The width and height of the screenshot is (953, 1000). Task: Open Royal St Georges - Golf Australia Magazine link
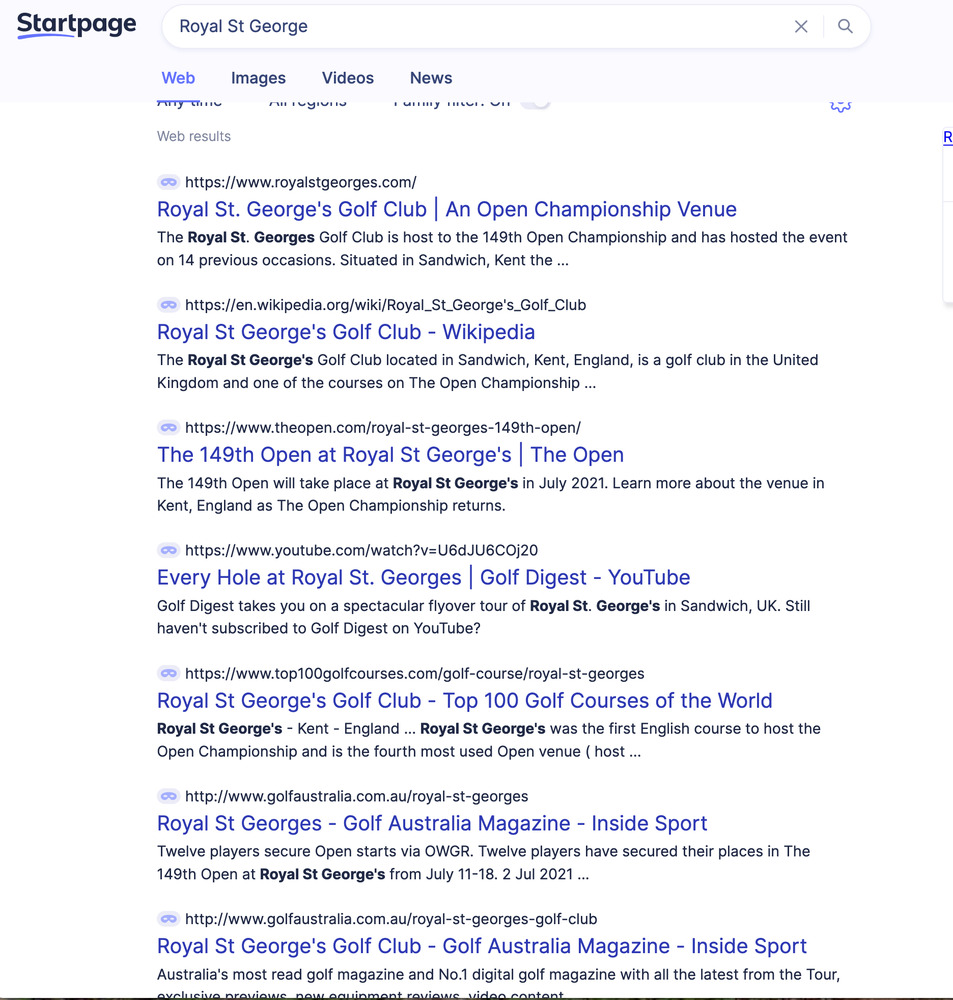point(432,824)
